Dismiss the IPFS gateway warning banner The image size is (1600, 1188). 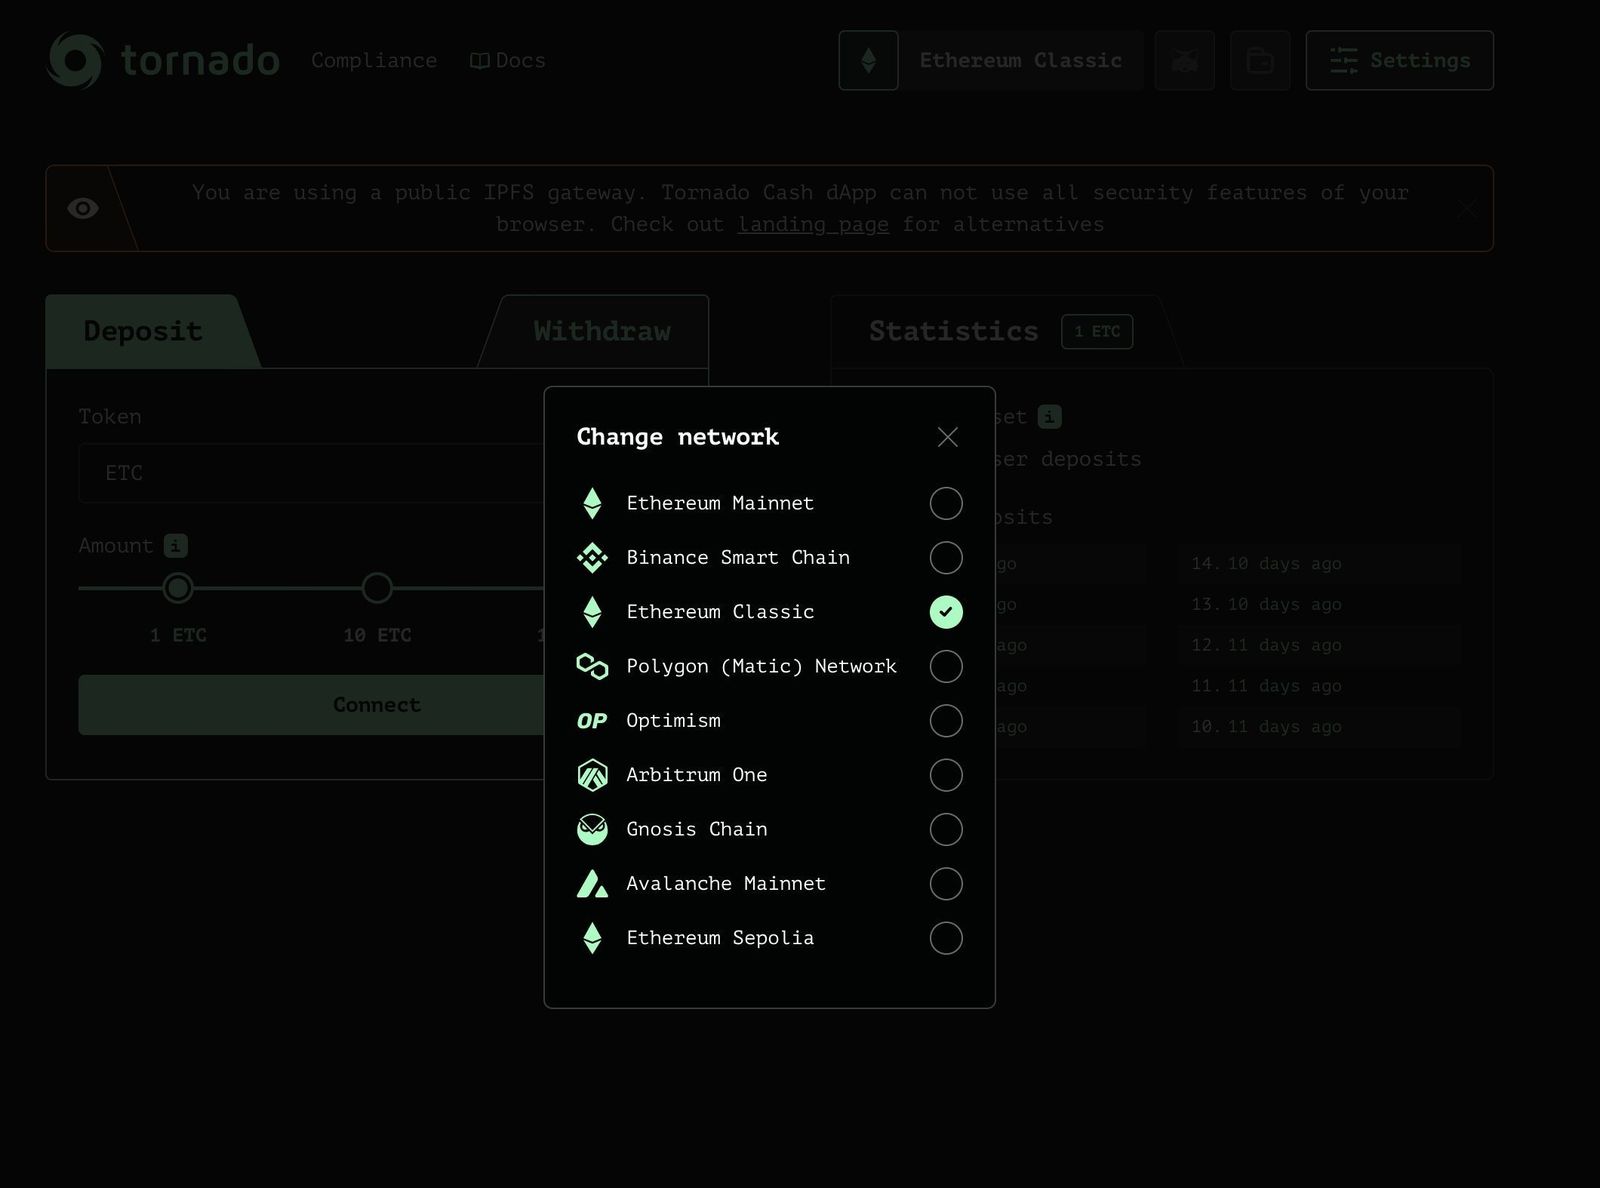click(x=1466, y=208)
